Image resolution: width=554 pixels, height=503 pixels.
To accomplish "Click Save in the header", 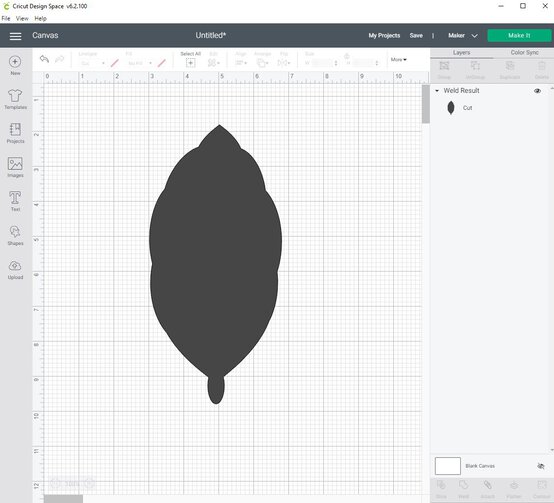I will tap(416, 36).
